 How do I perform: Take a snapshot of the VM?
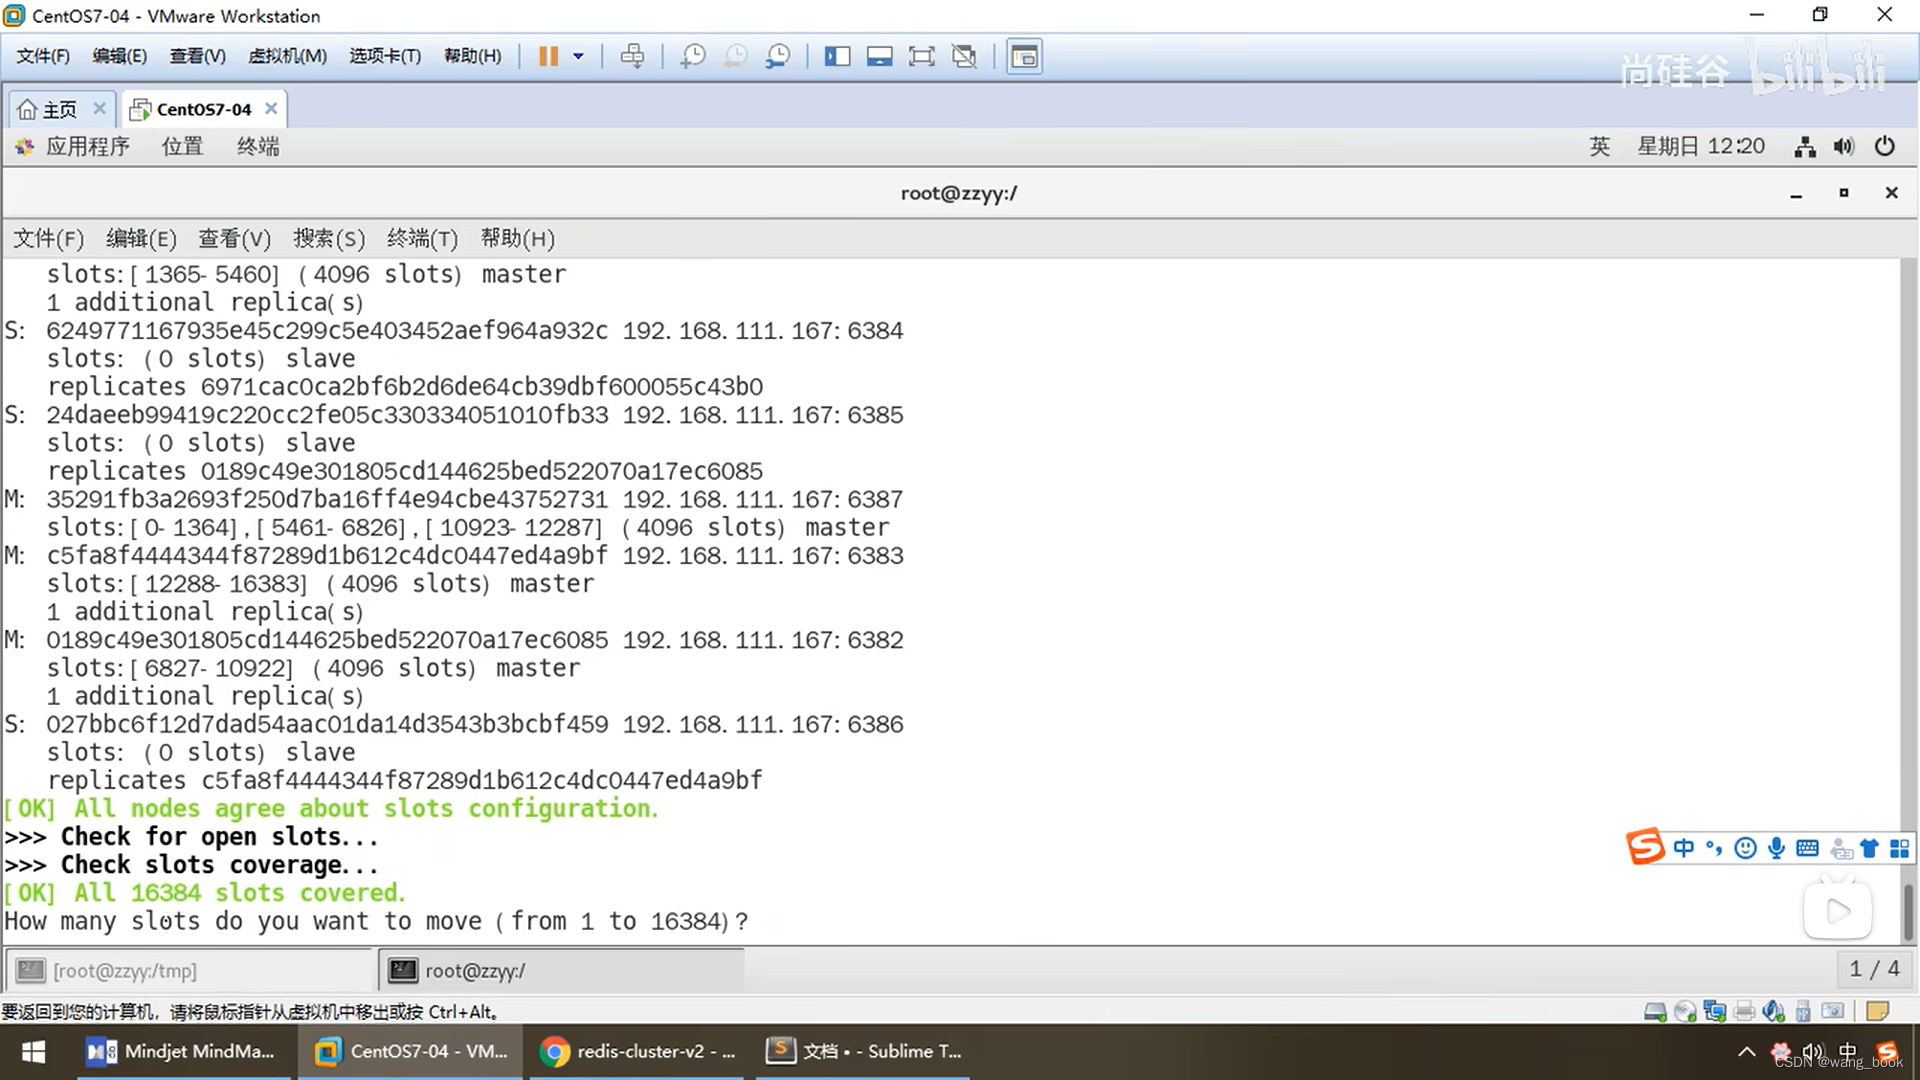[x=692, y=56]
